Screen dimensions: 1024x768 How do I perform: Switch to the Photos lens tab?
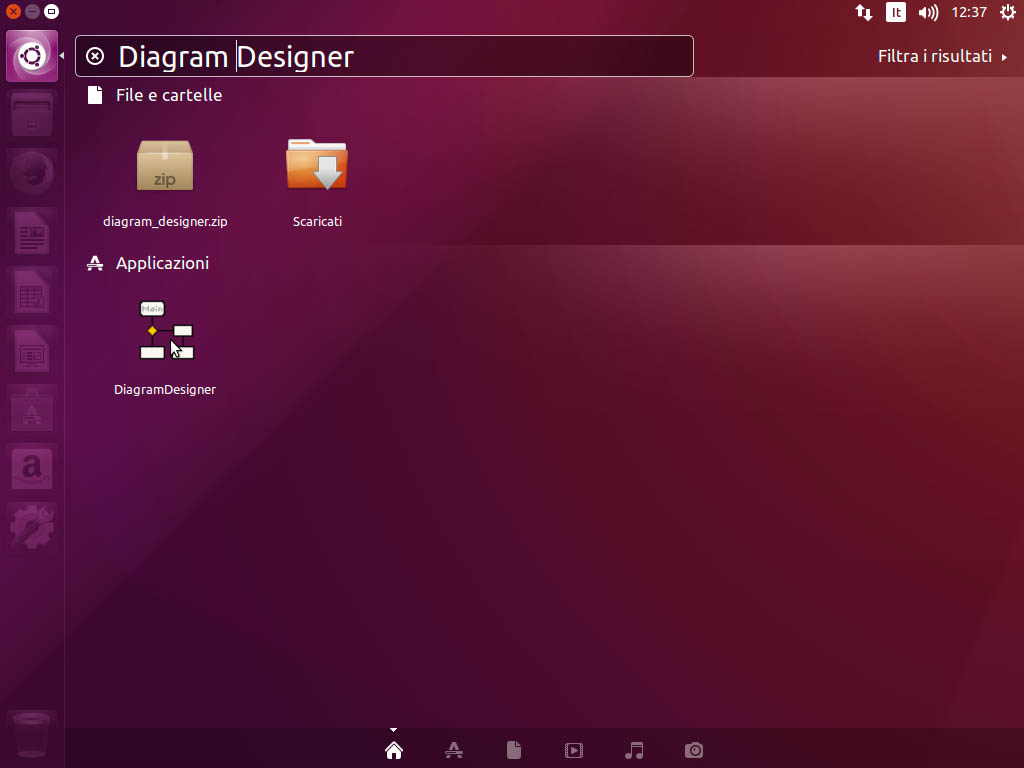pyautogui.click(x=694, y=750)
